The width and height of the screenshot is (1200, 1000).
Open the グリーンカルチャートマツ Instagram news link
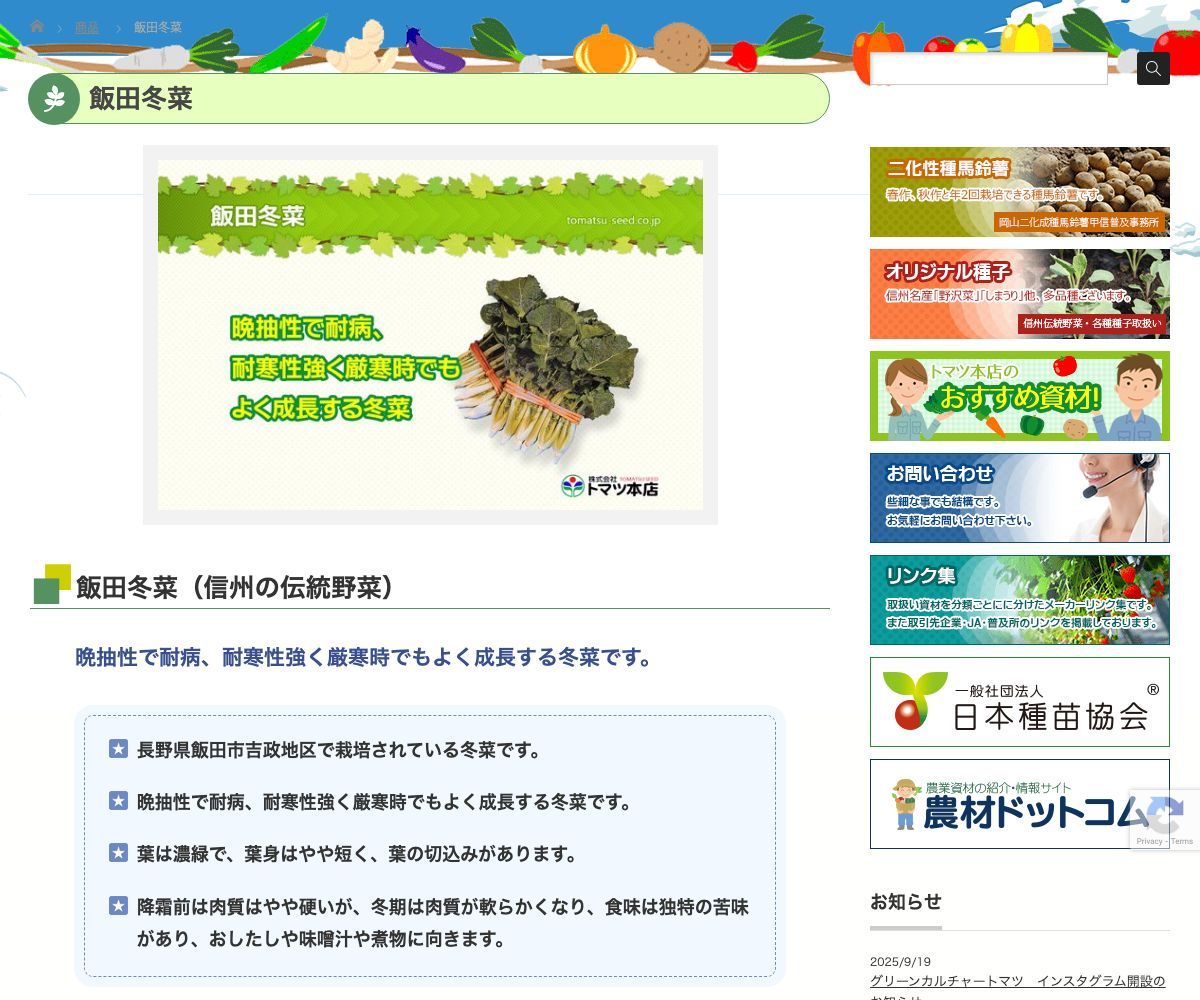tap(1017, 981)
